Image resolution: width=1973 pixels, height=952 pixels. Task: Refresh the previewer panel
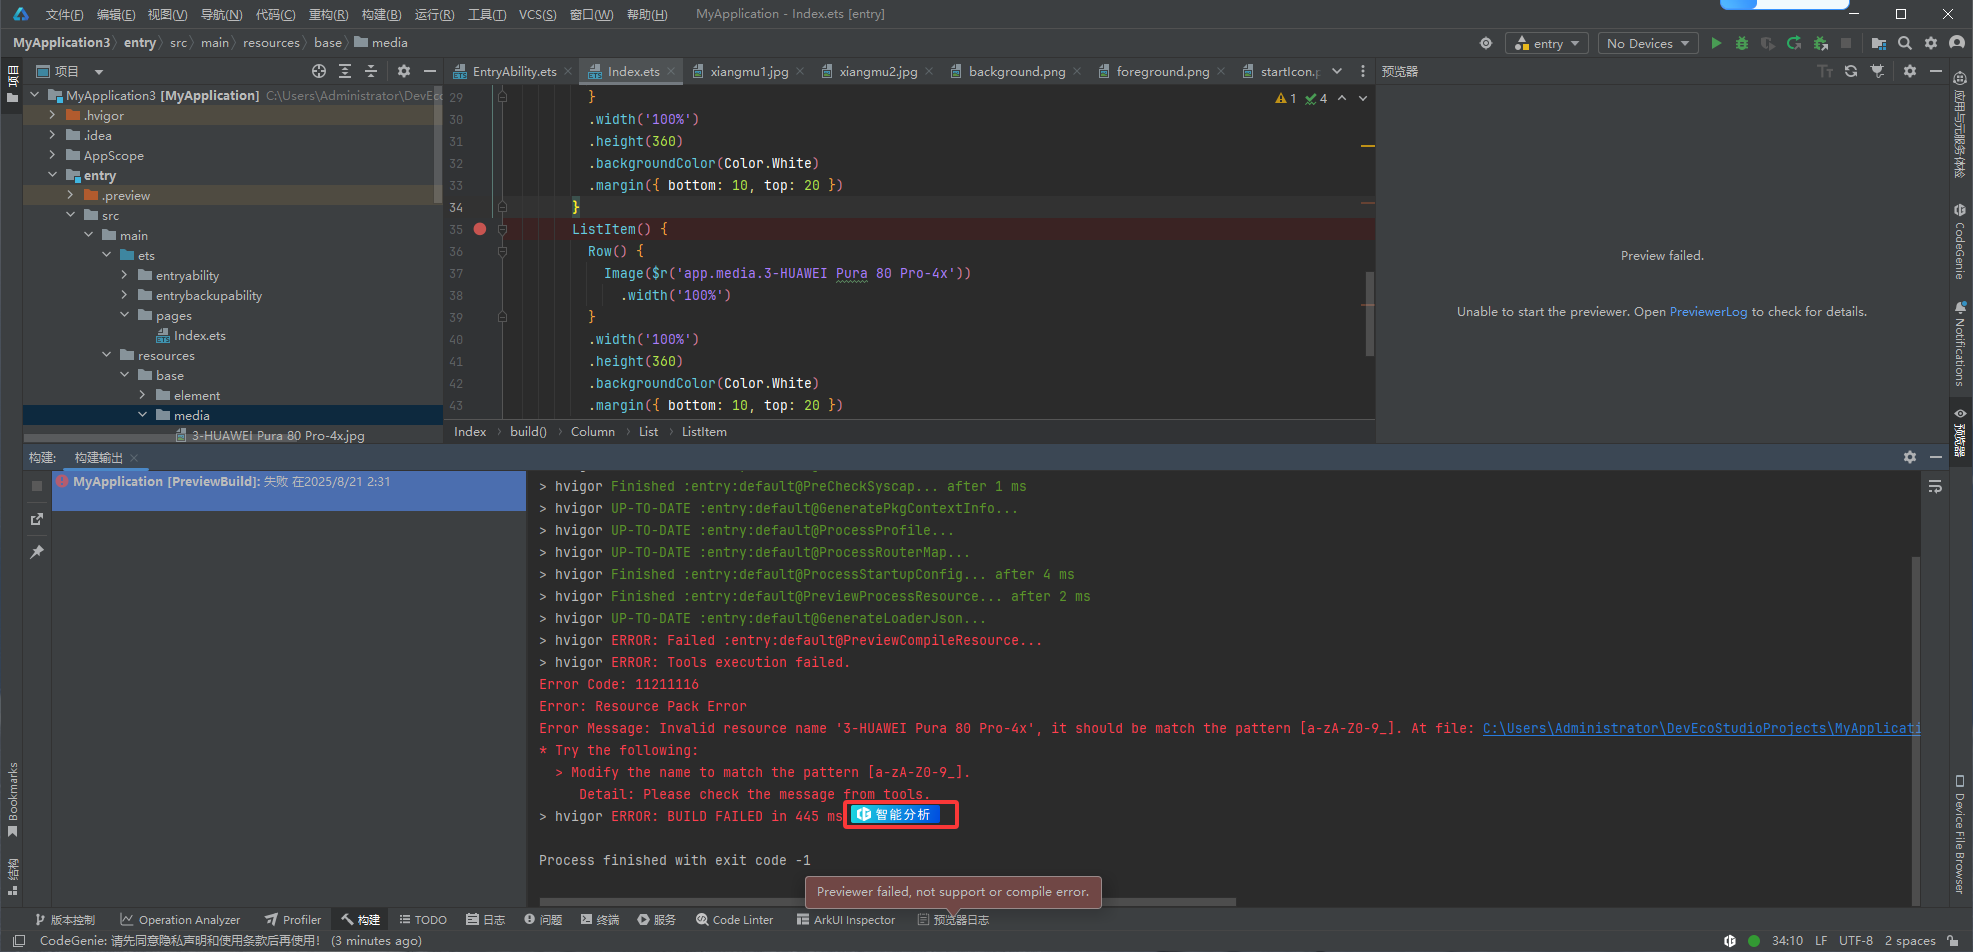coord(1851,71)
